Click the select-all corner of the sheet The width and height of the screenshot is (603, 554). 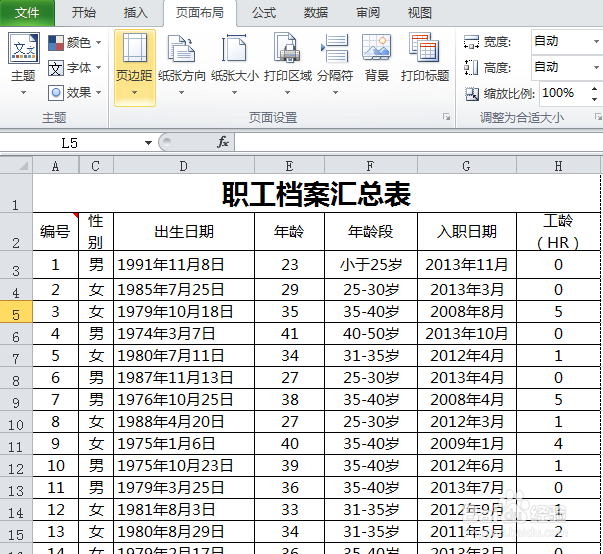tap(16, 165)
